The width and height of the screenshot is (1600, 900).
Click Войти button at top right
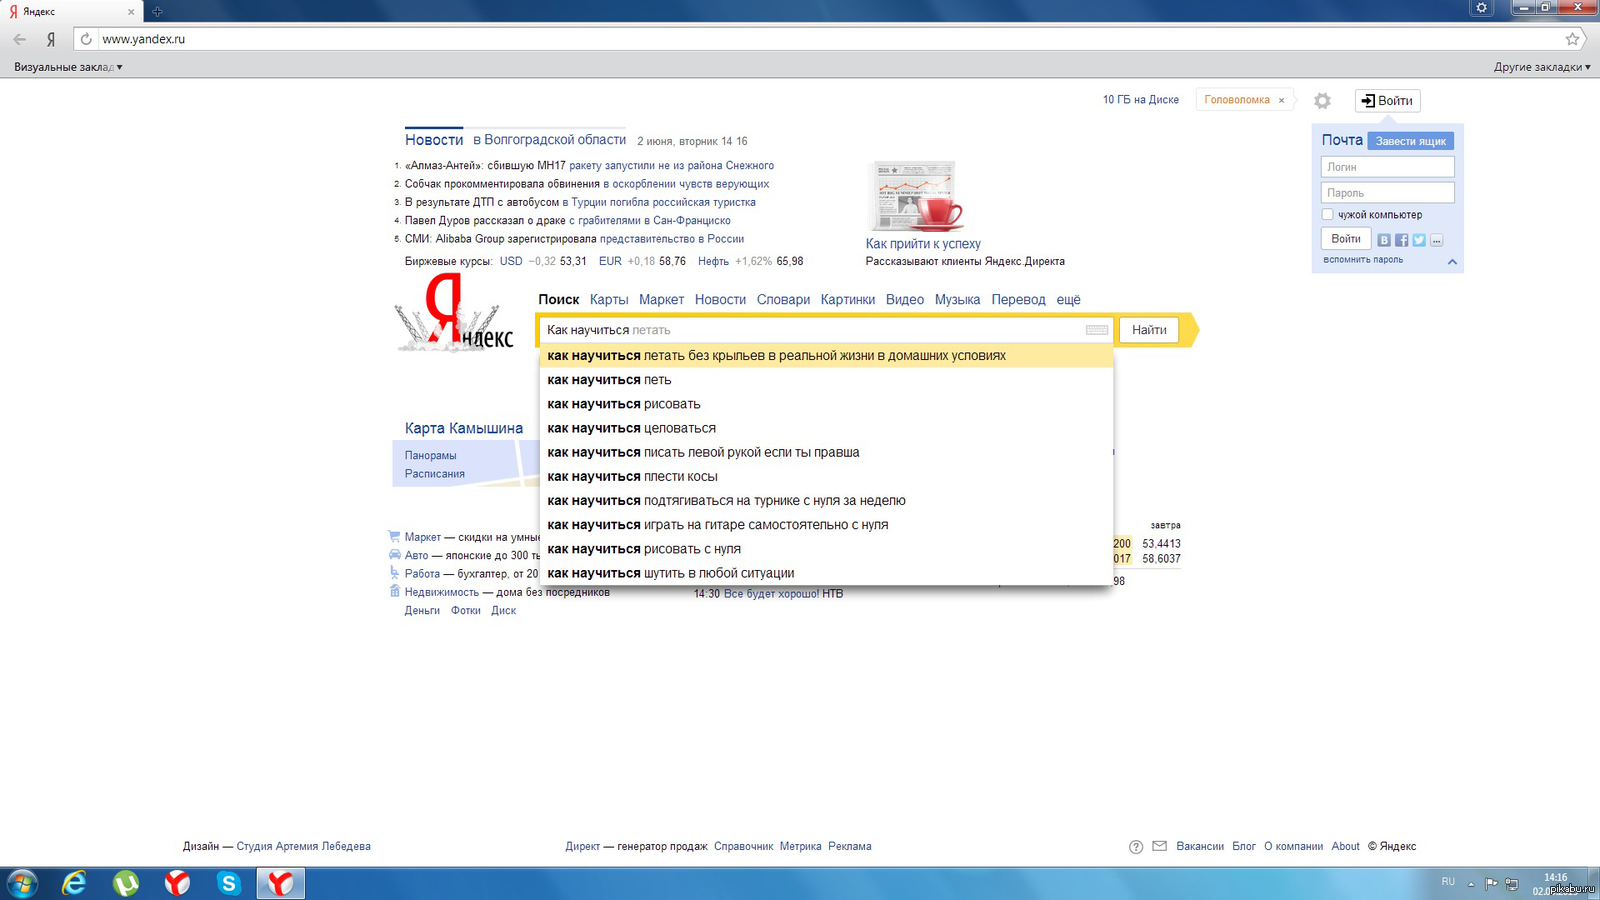pyautogui.click(x=1387, y=101)
